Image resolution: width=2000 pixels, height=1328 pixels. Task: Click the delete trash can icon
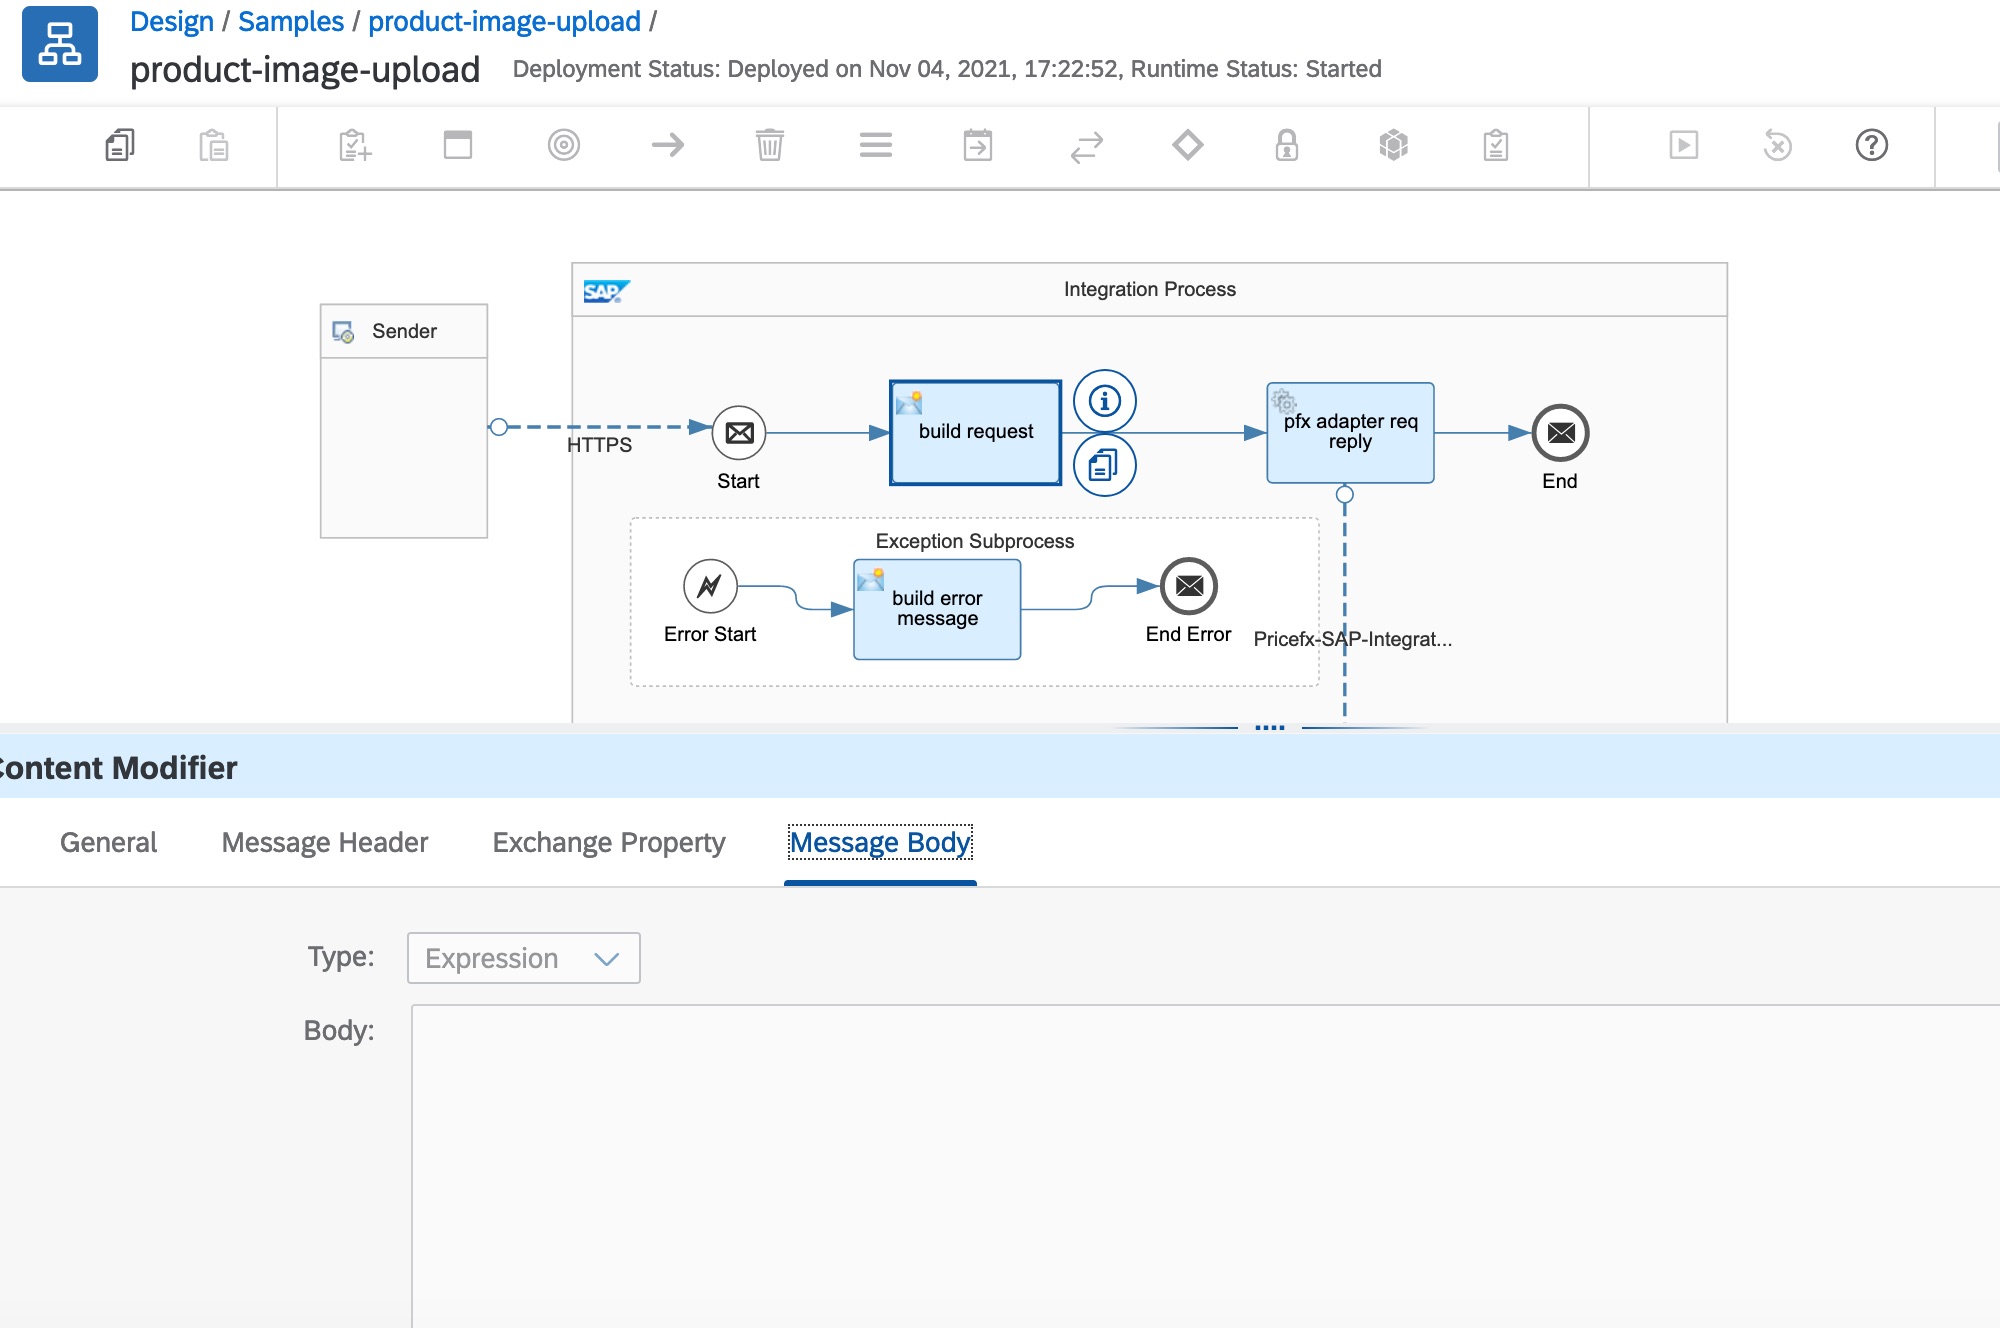pos(769,146)
